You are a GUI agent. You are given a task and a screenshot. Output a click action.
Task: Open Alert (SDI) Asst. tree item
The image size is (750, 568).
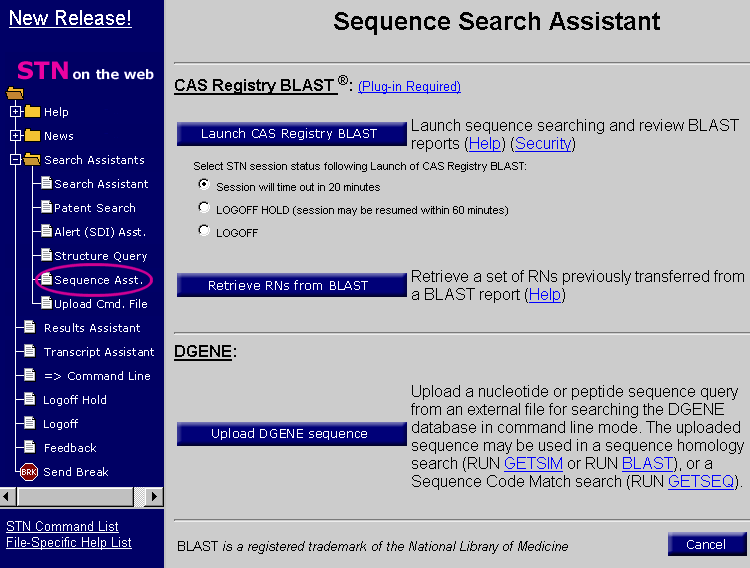(x=100, y=232)
